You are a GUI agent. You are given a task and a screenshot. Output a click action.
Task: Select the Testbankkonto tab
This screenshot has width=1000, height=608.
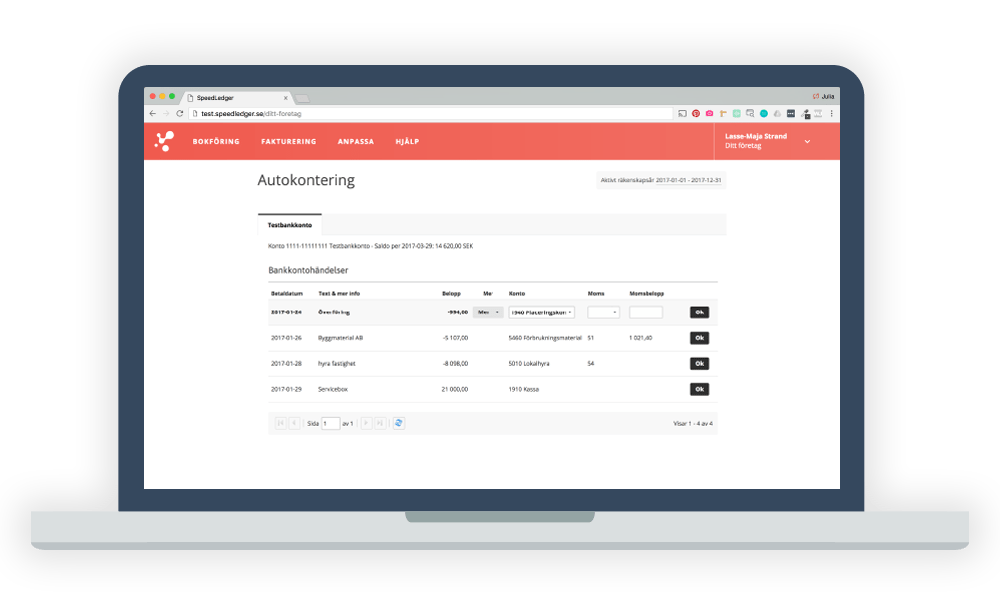pos(289,225)
